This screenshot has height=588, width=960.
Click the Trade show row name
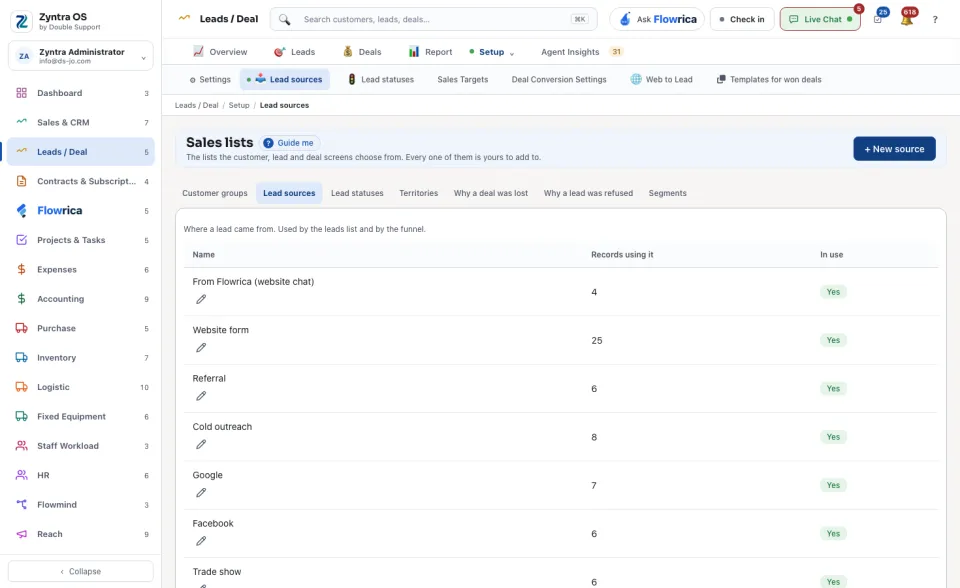pos(217,571)
